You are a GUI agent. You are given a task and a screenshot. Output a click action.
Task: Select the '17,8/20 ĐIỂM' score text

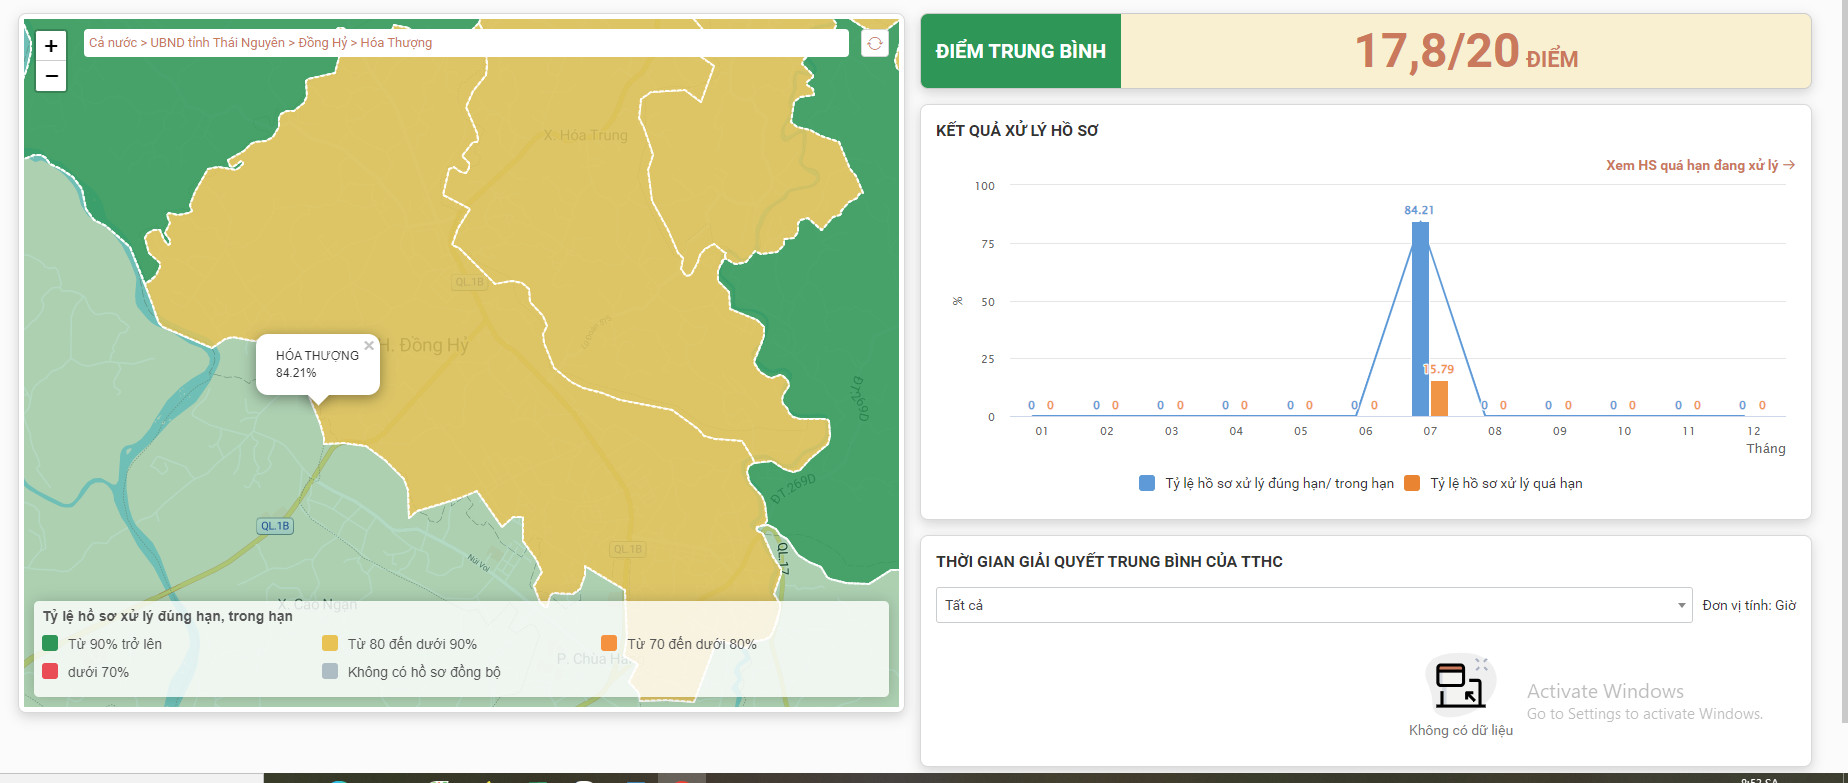click(1466, 51)
